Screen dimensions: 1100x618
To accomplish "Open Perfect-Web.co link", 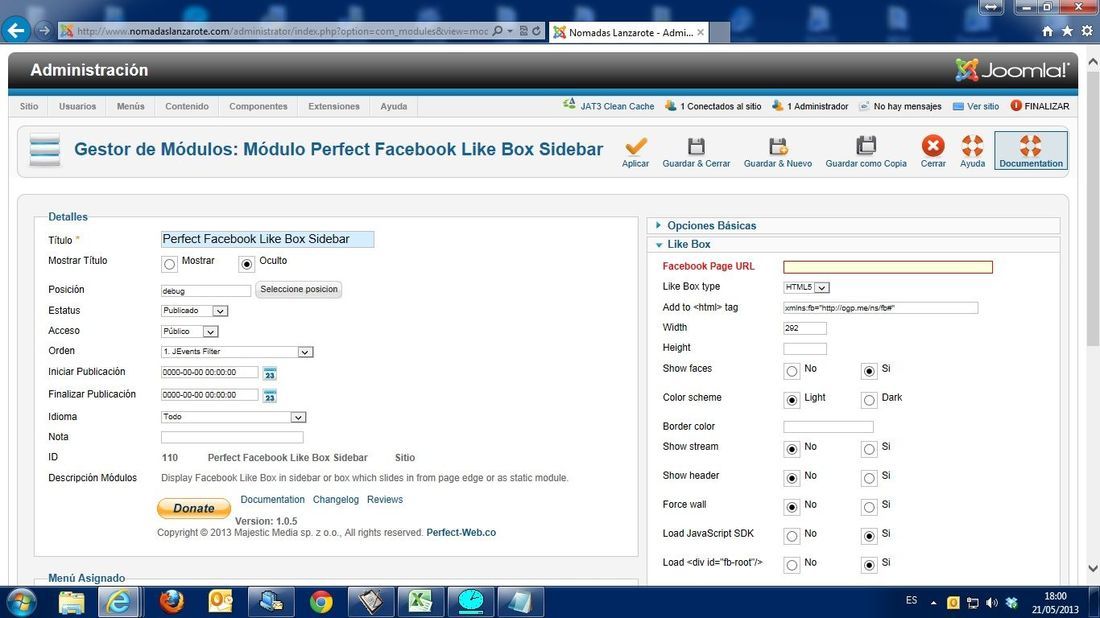I will click(x=461, y=532).
